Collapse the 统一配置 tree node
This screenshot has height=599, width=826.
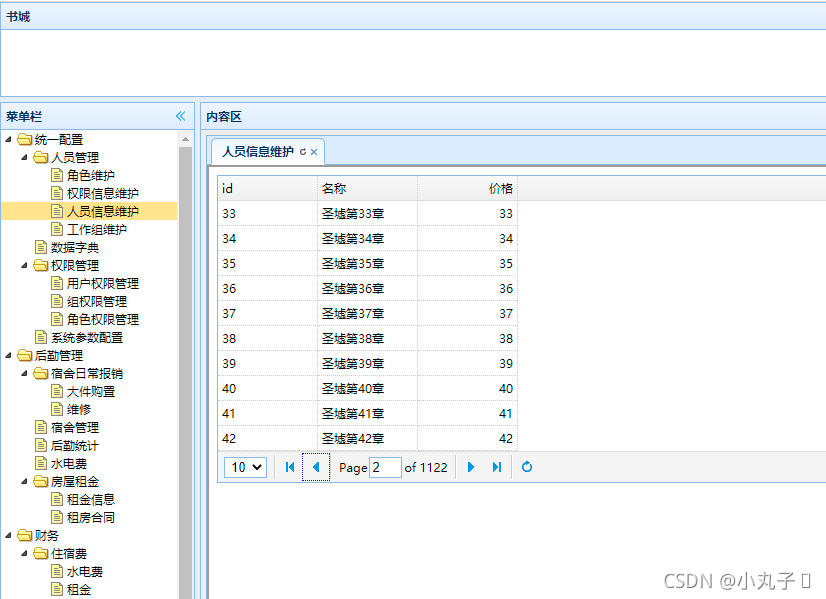(8, 140)
